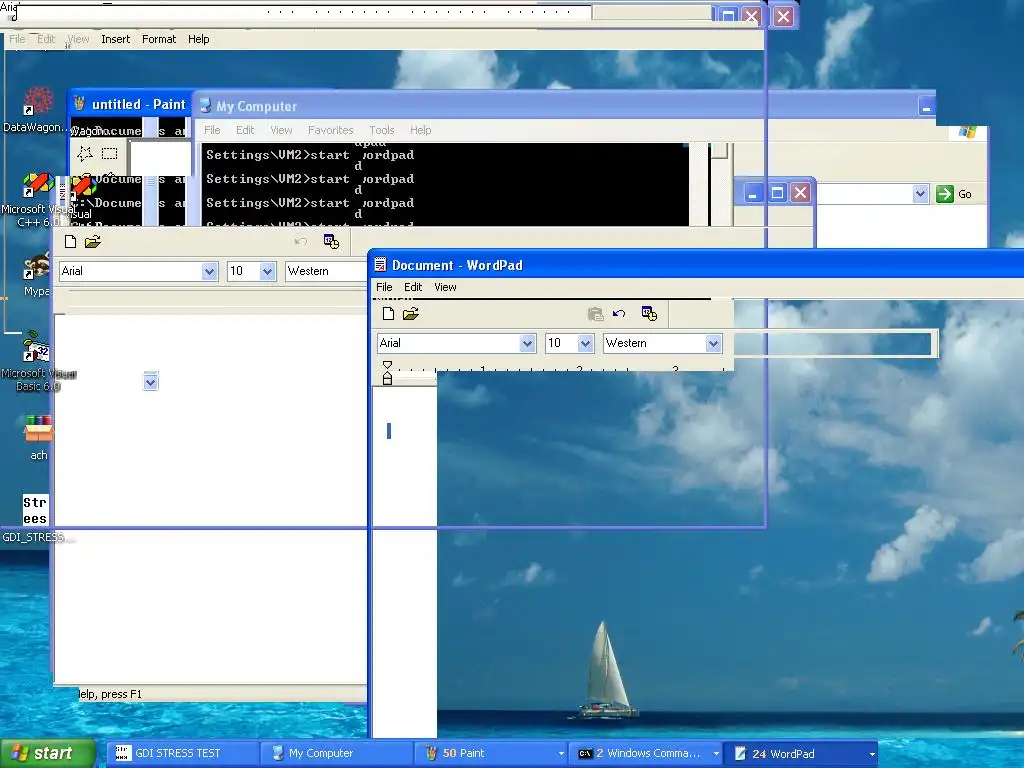Open Favorites menu in My Computer
Viewport: 1024px width, 768px height.
[x=330, y=130]
